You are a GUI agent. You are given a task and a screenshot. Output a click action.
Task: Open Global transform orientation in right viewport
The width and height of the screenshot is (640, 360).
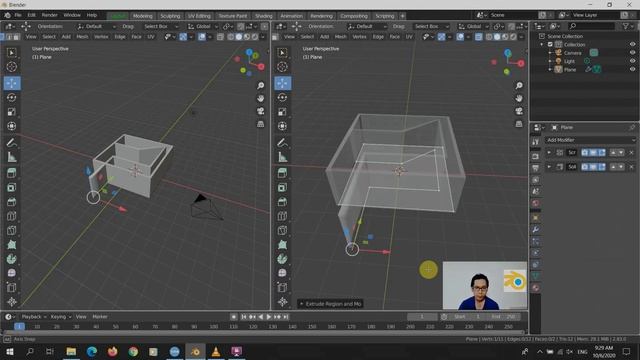[x=473, y=26]
